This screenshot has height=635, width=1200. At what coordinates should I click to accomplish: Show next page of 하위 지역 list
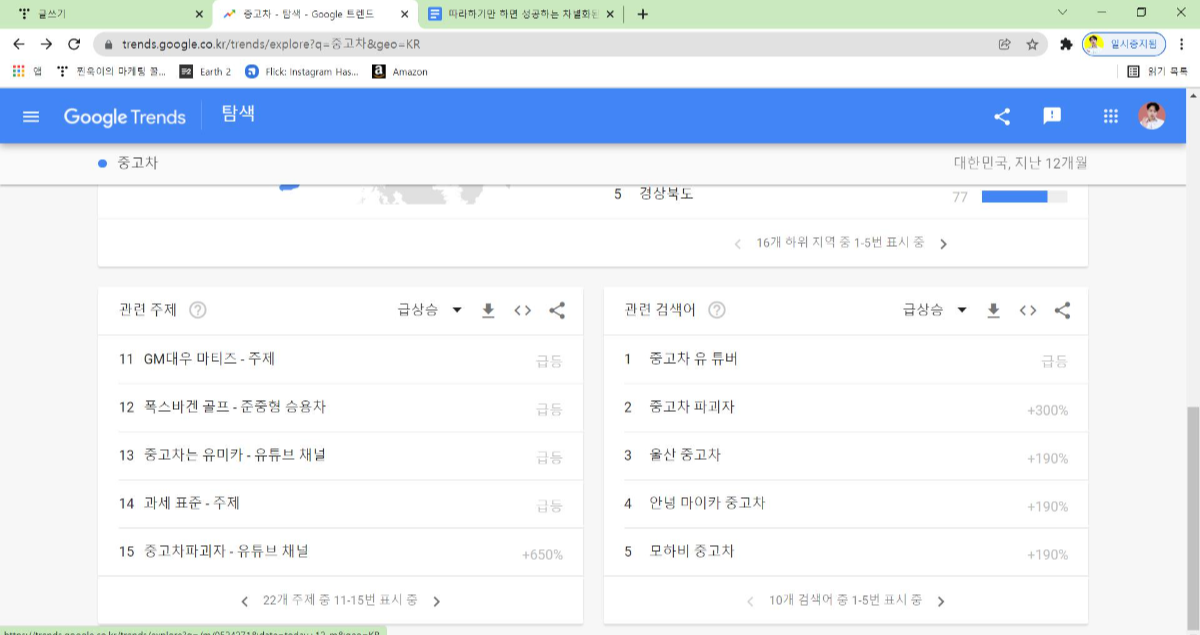(943, 243)
